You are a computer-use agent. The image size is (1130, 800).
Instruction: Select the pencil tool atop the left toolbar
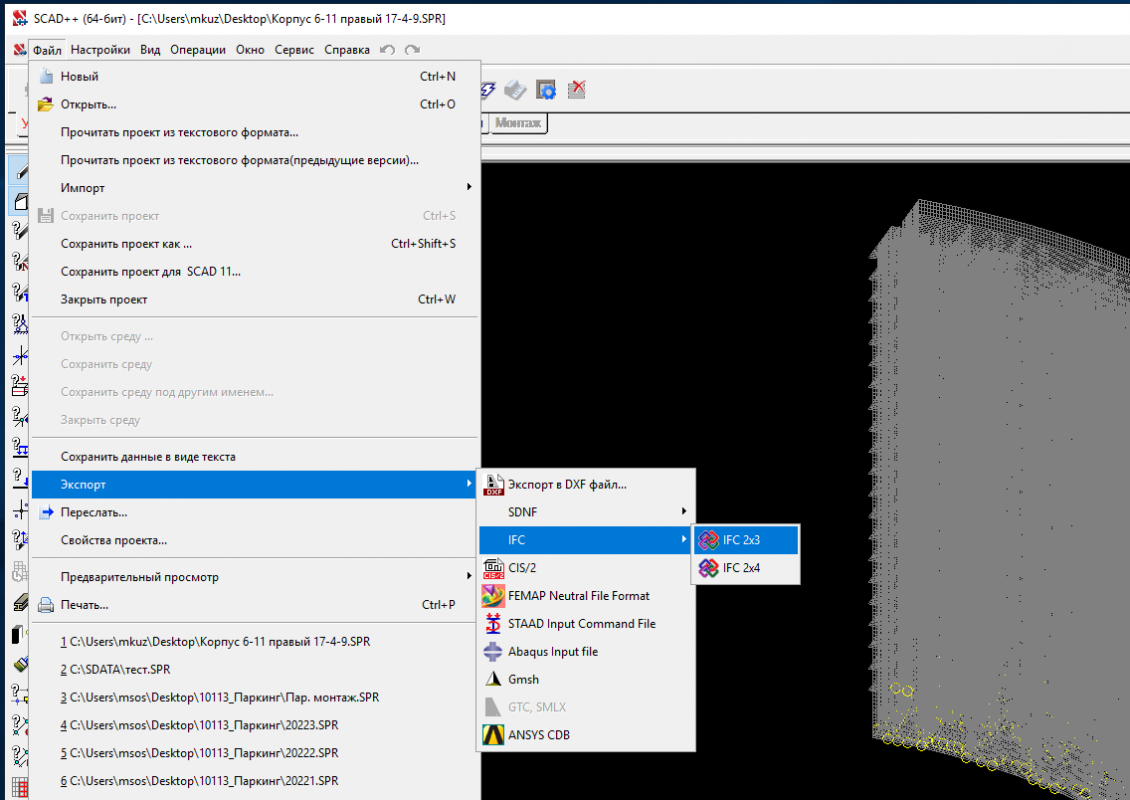coord(20,170)
